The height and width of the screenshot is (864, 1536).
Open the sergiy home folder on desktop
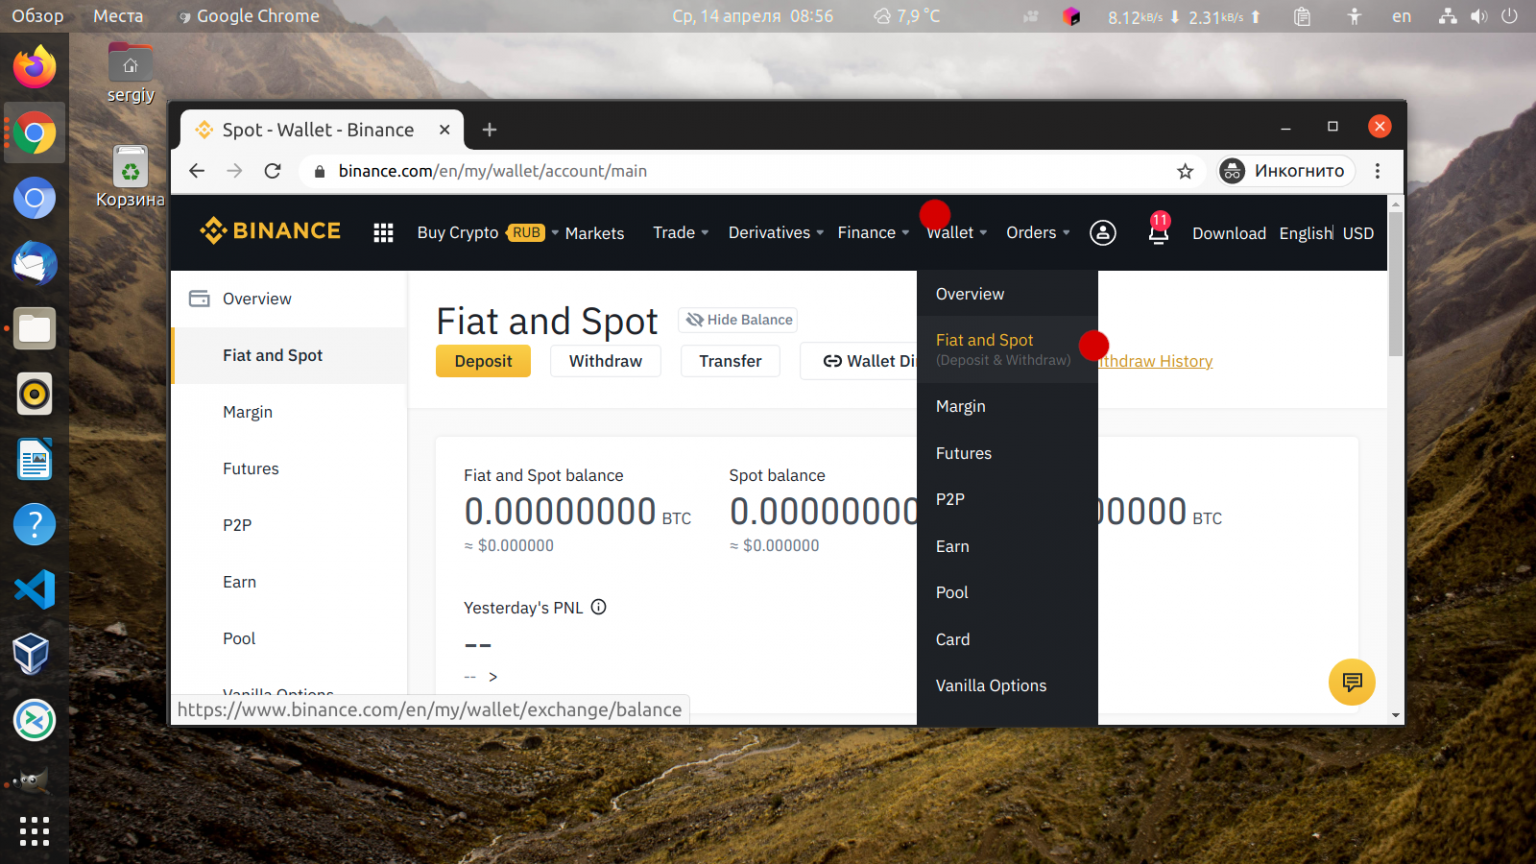(131, 73)
